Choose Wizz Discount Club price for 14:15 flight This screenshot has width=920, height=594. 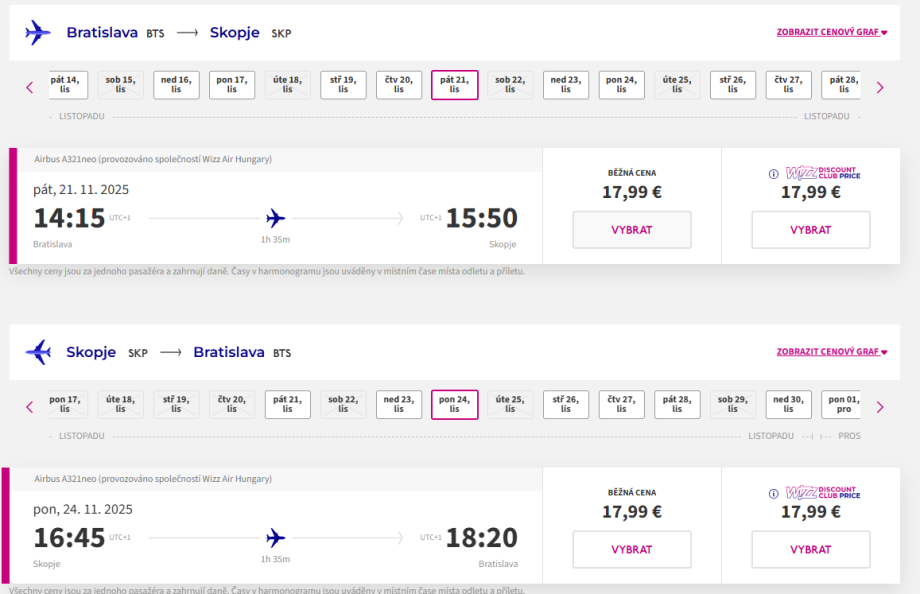(810, 230)
